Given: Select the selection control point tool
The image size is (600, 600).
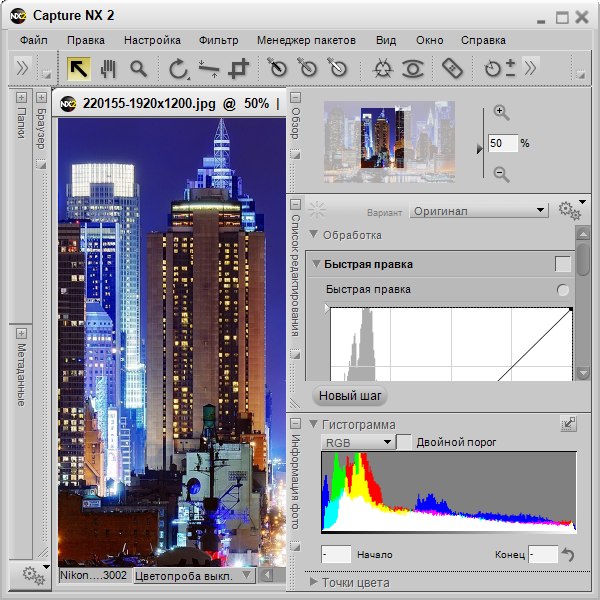Looking at the screenshot, I should point(492,69).
